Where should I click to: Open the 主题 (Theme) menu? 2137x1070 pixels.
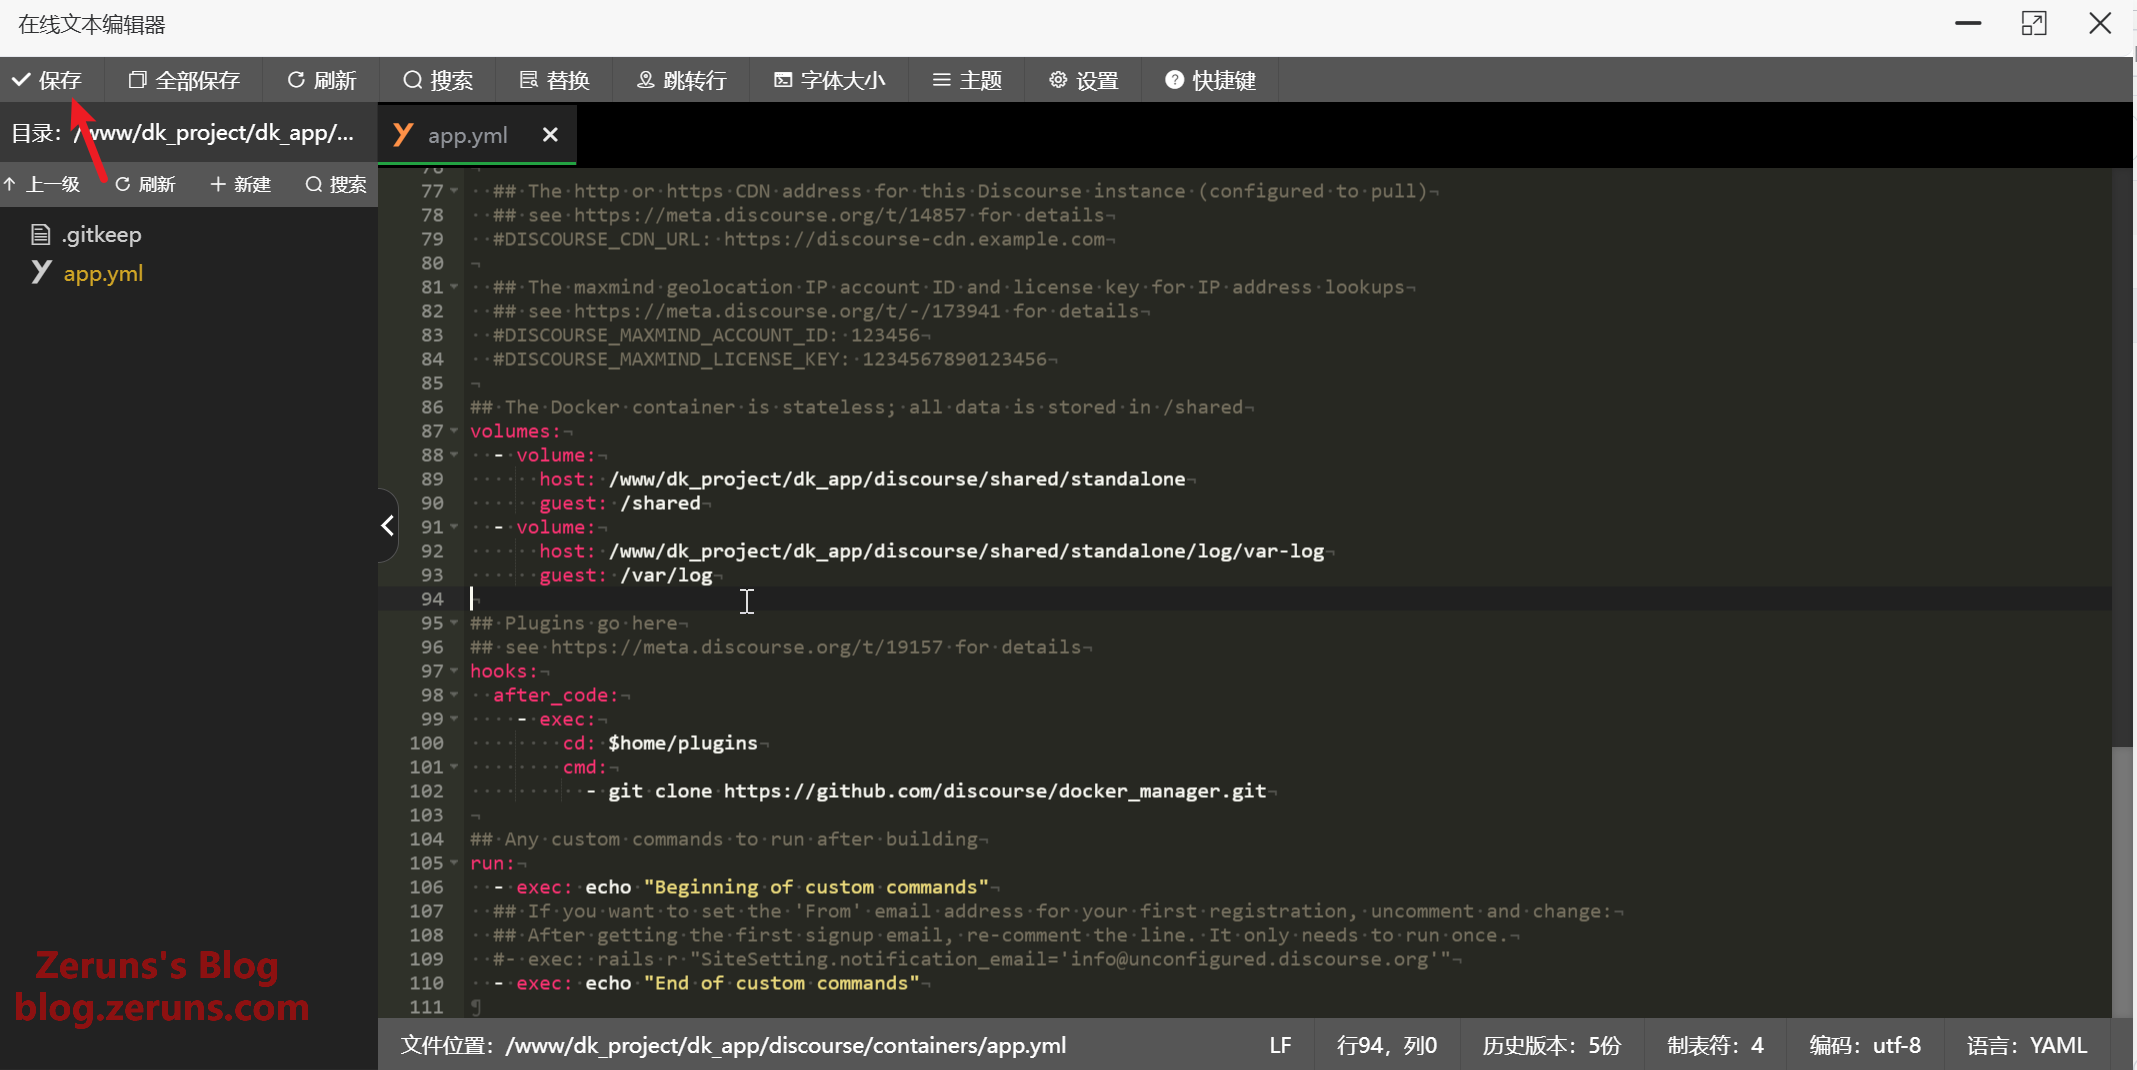pyautogui.click(x=967, y=80)
